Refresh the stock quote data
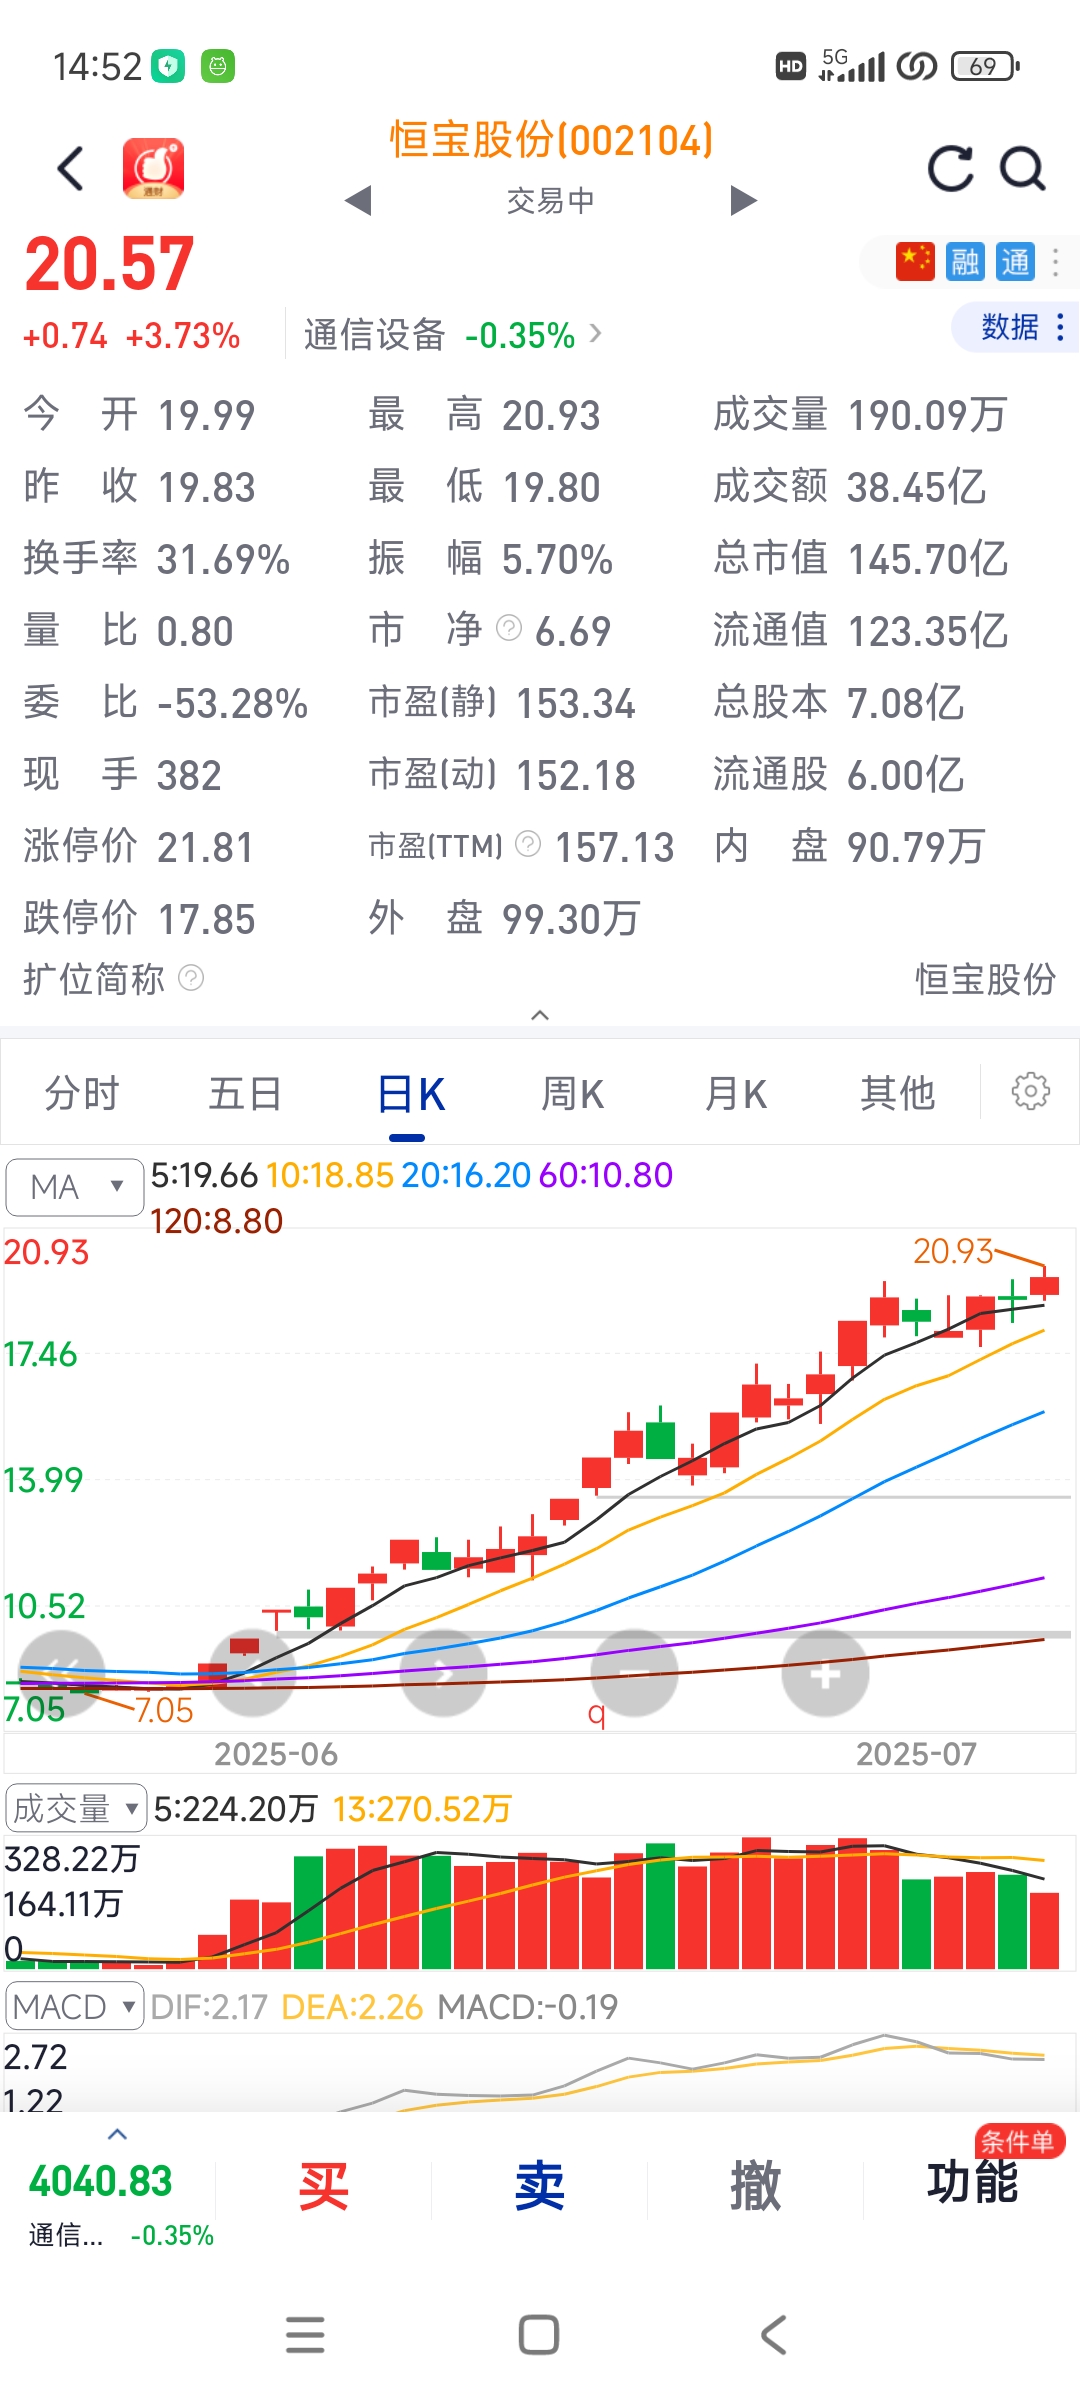The width and height of the screenshot is (1080, 2400). coord(950,168)
